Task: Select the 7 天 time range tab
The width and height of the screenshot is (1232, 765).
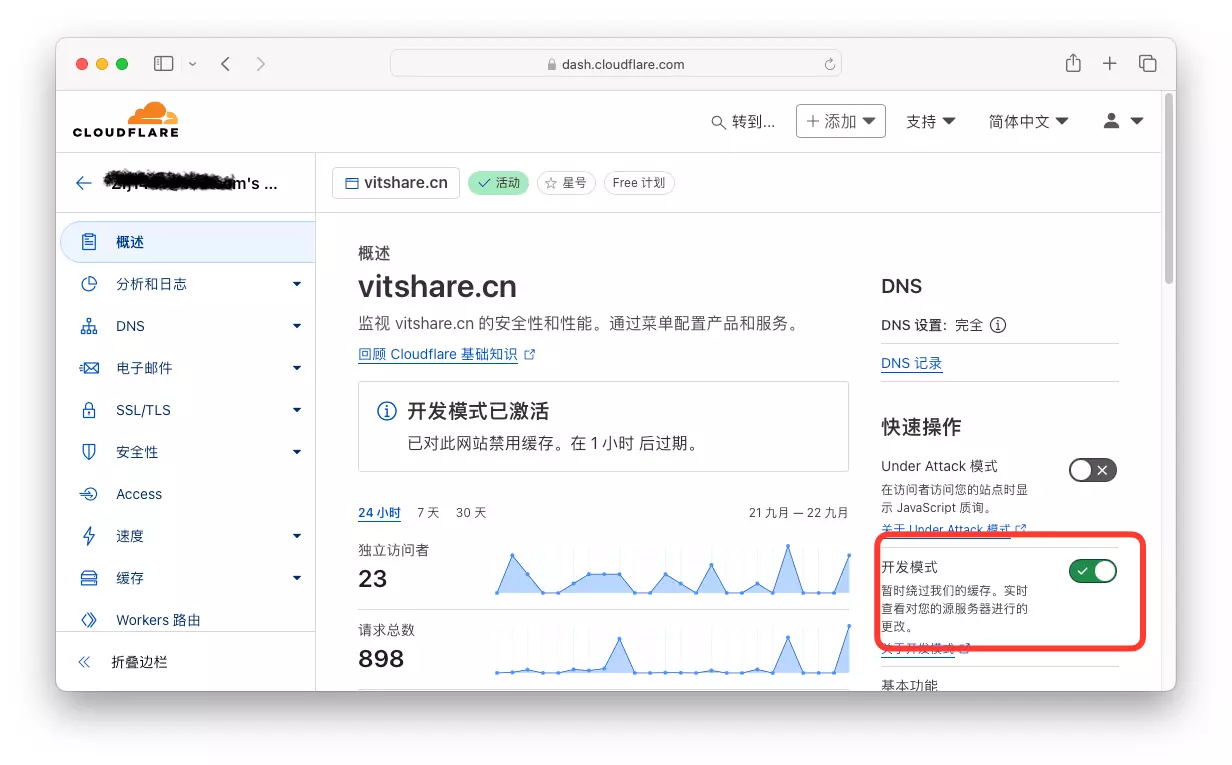Action: pos(428,513)
